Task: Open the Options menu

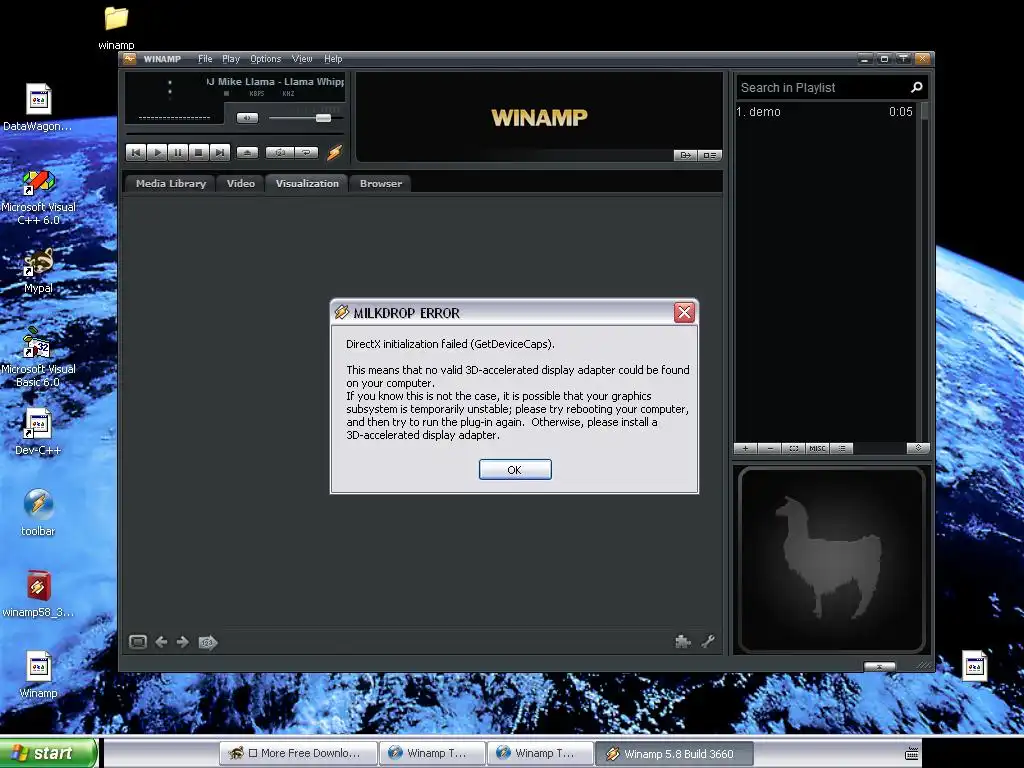Action: pos(265,59)
